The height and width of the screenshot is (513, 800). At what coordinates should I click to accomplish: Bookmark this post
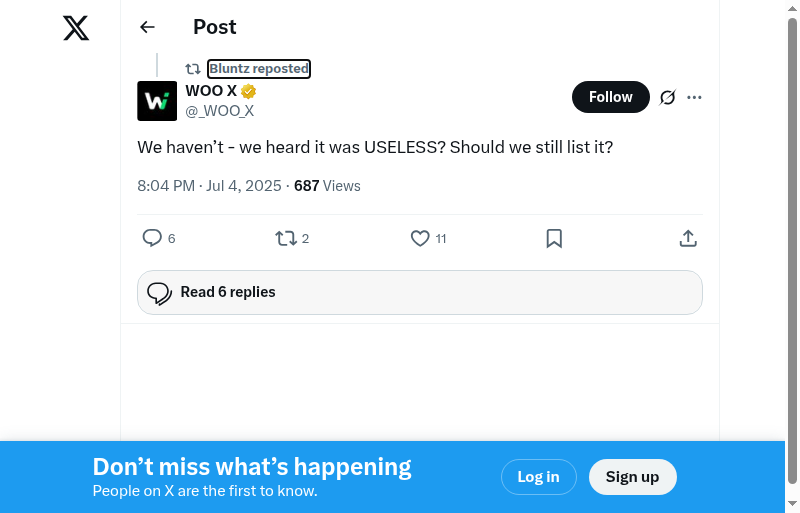tap(554, 238)
